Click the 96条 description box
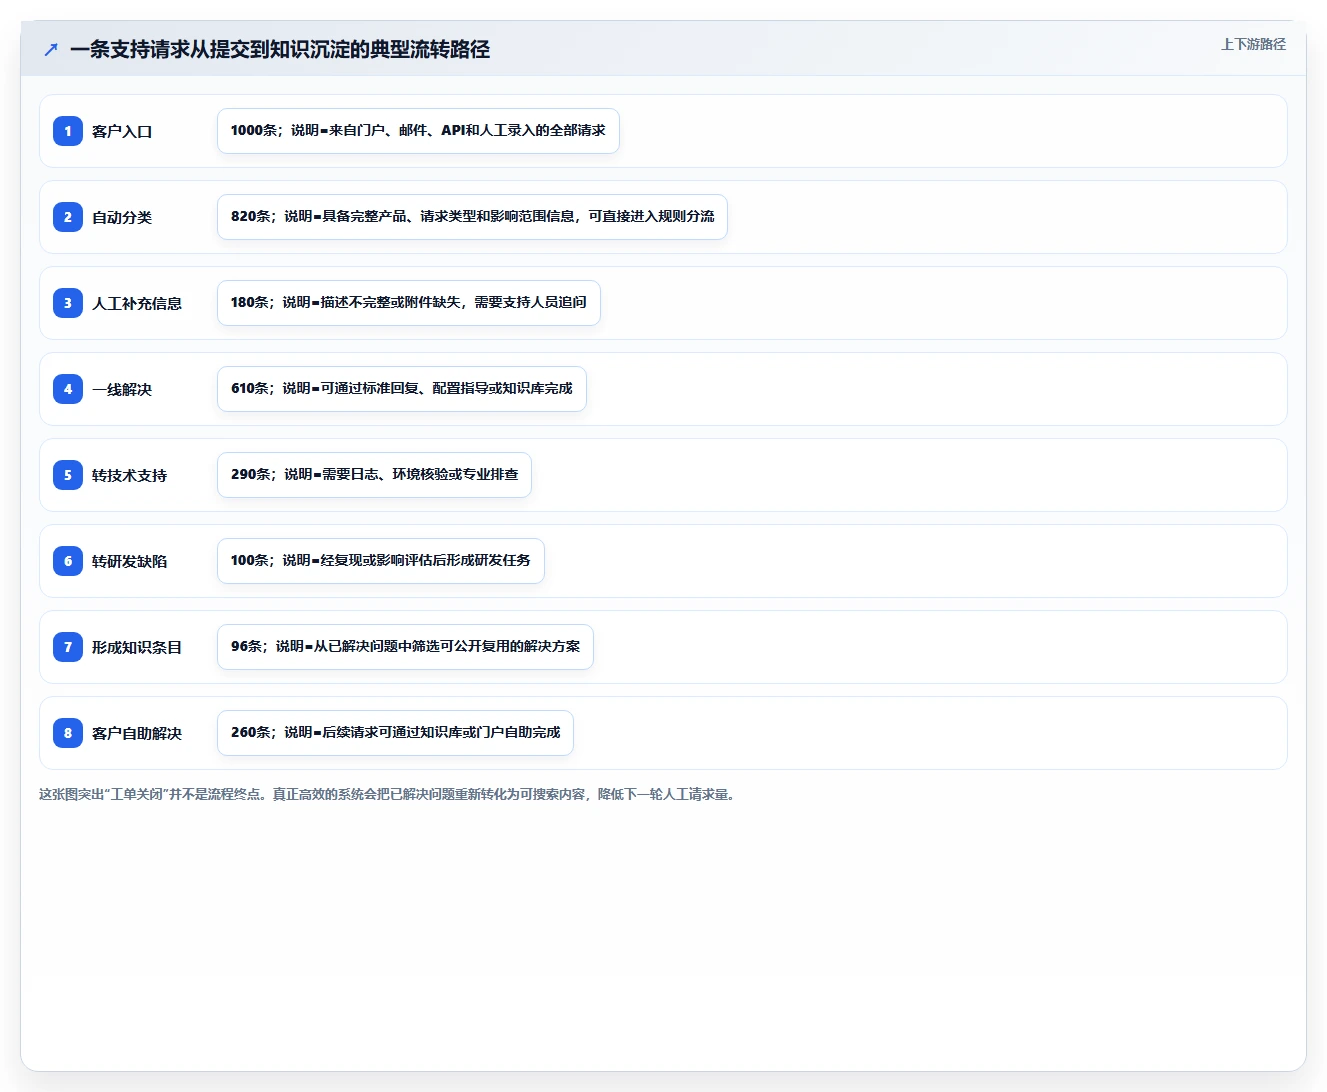Screen dimensions: 1327x1092 pyautogui.click(x=405, y=647)
